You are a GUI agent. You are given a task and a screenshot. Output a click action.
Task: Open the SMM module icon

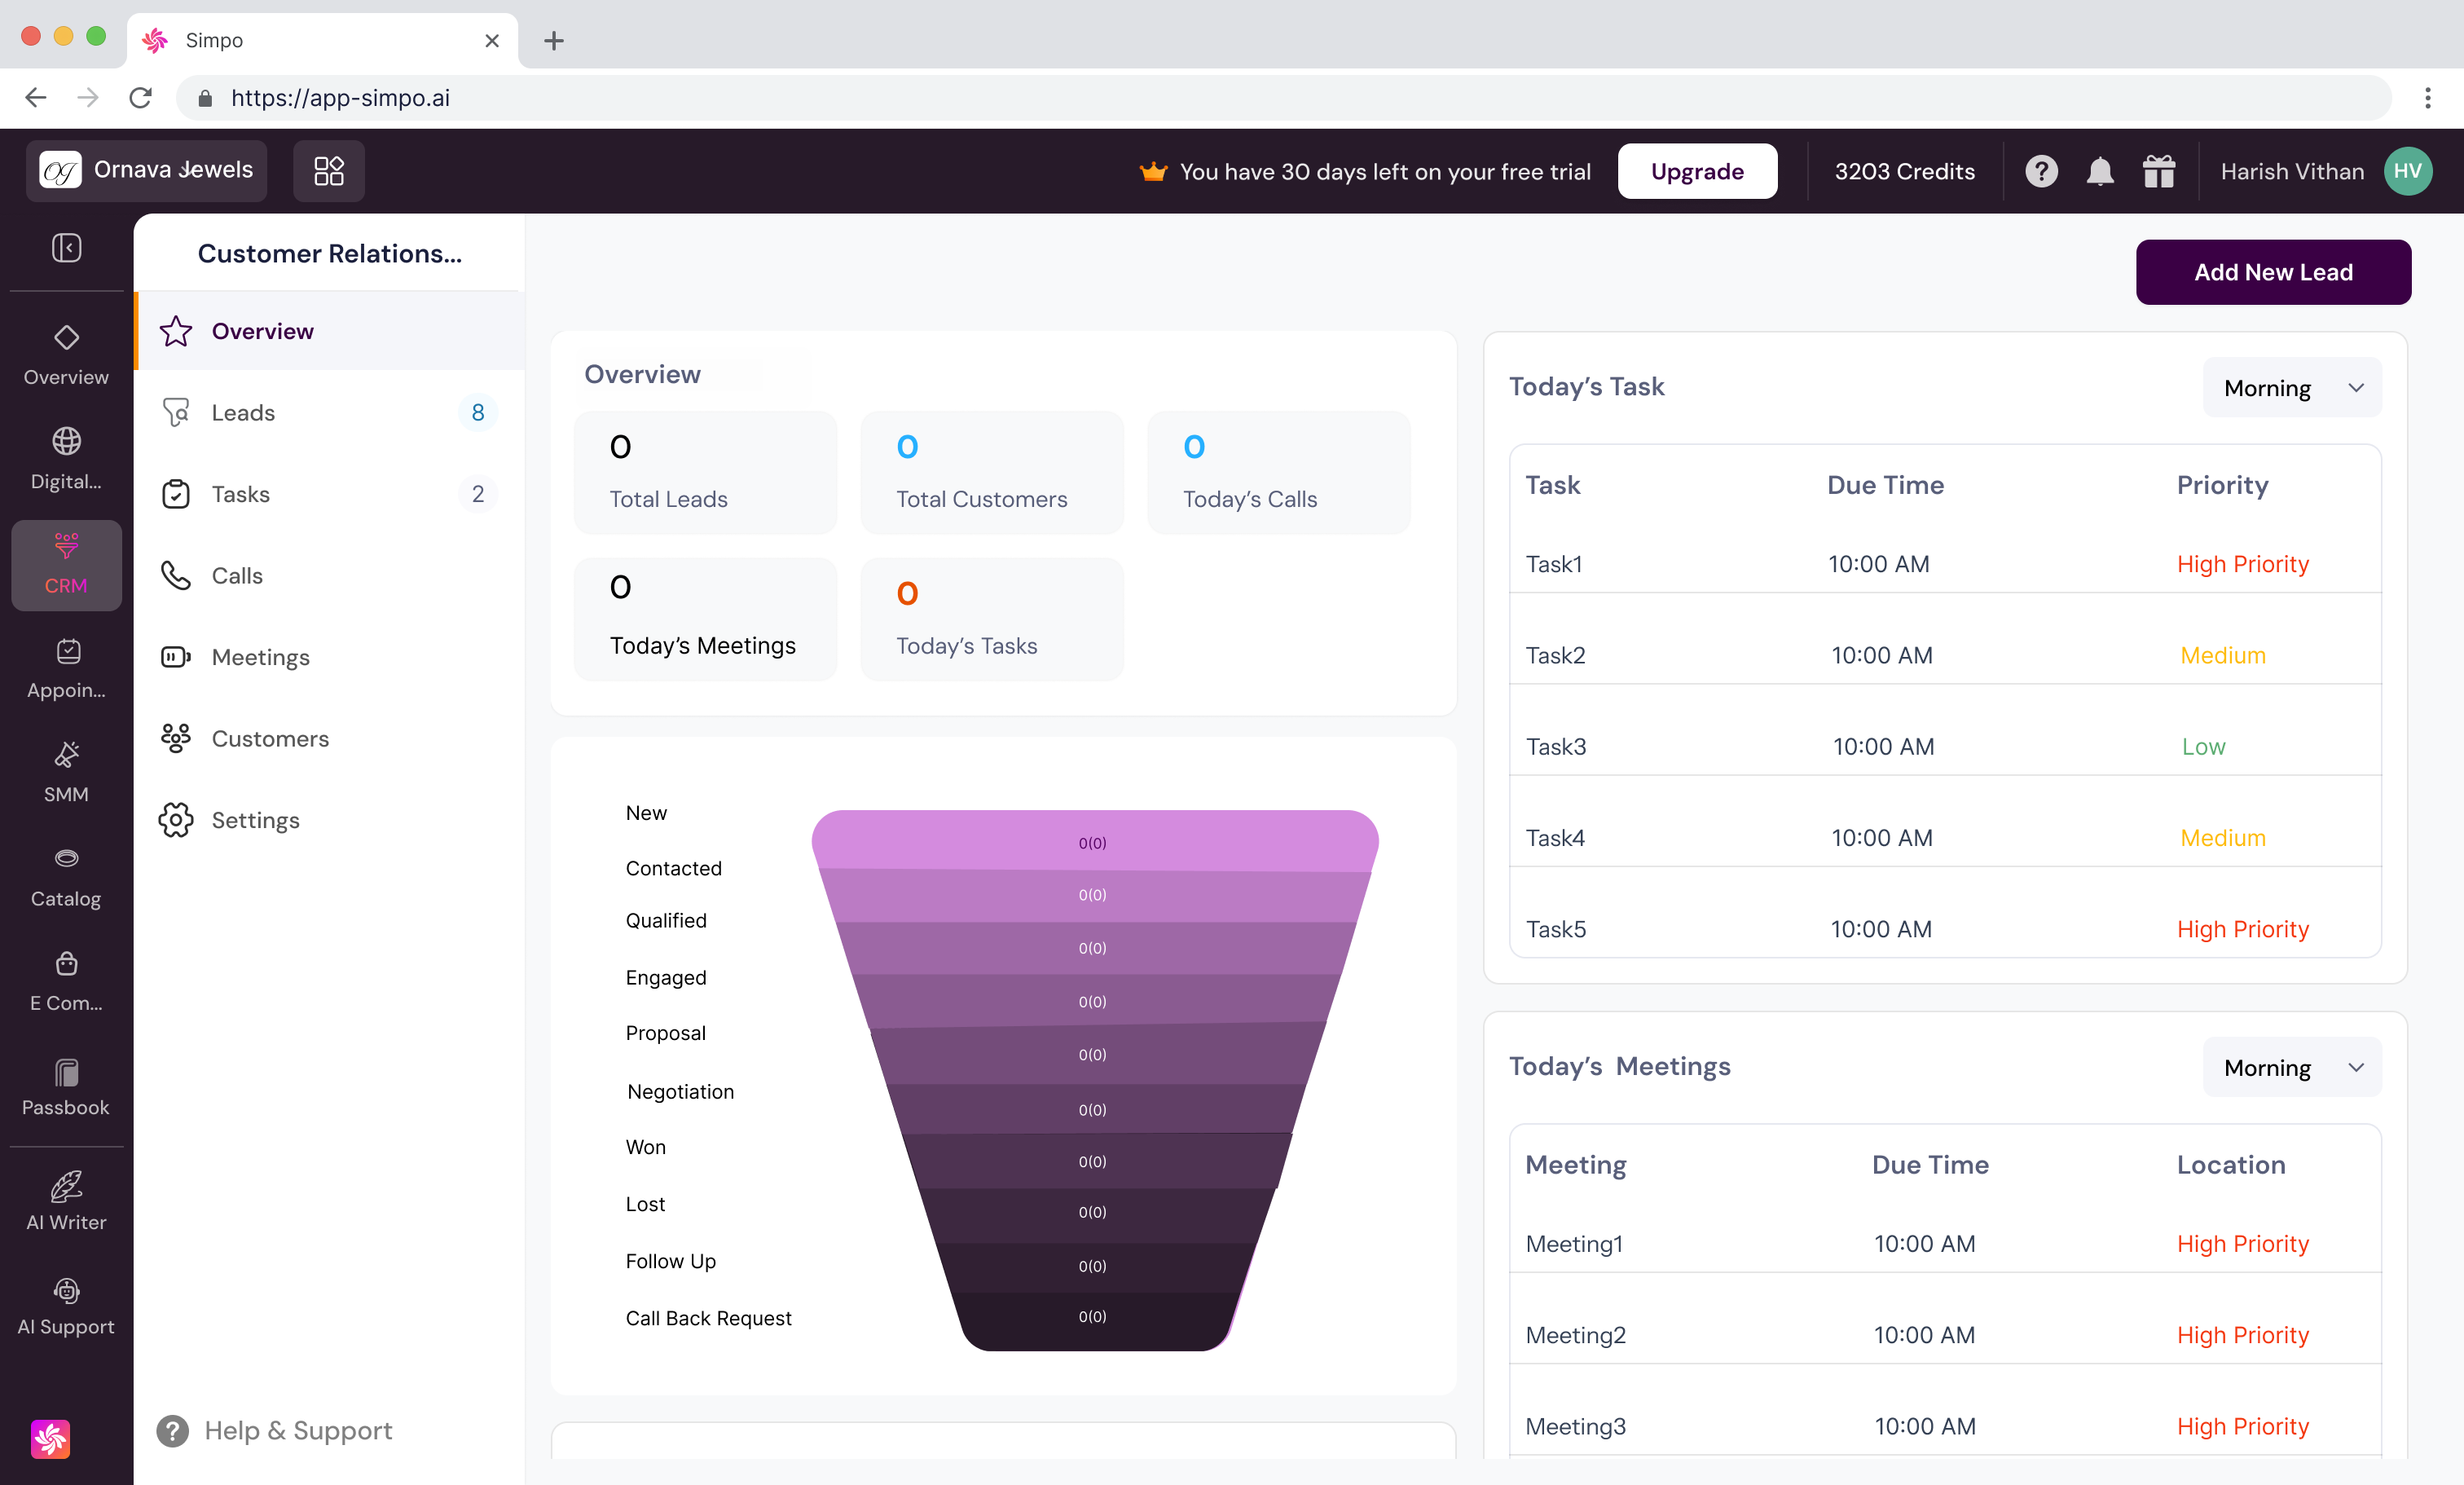coord(66,772)
